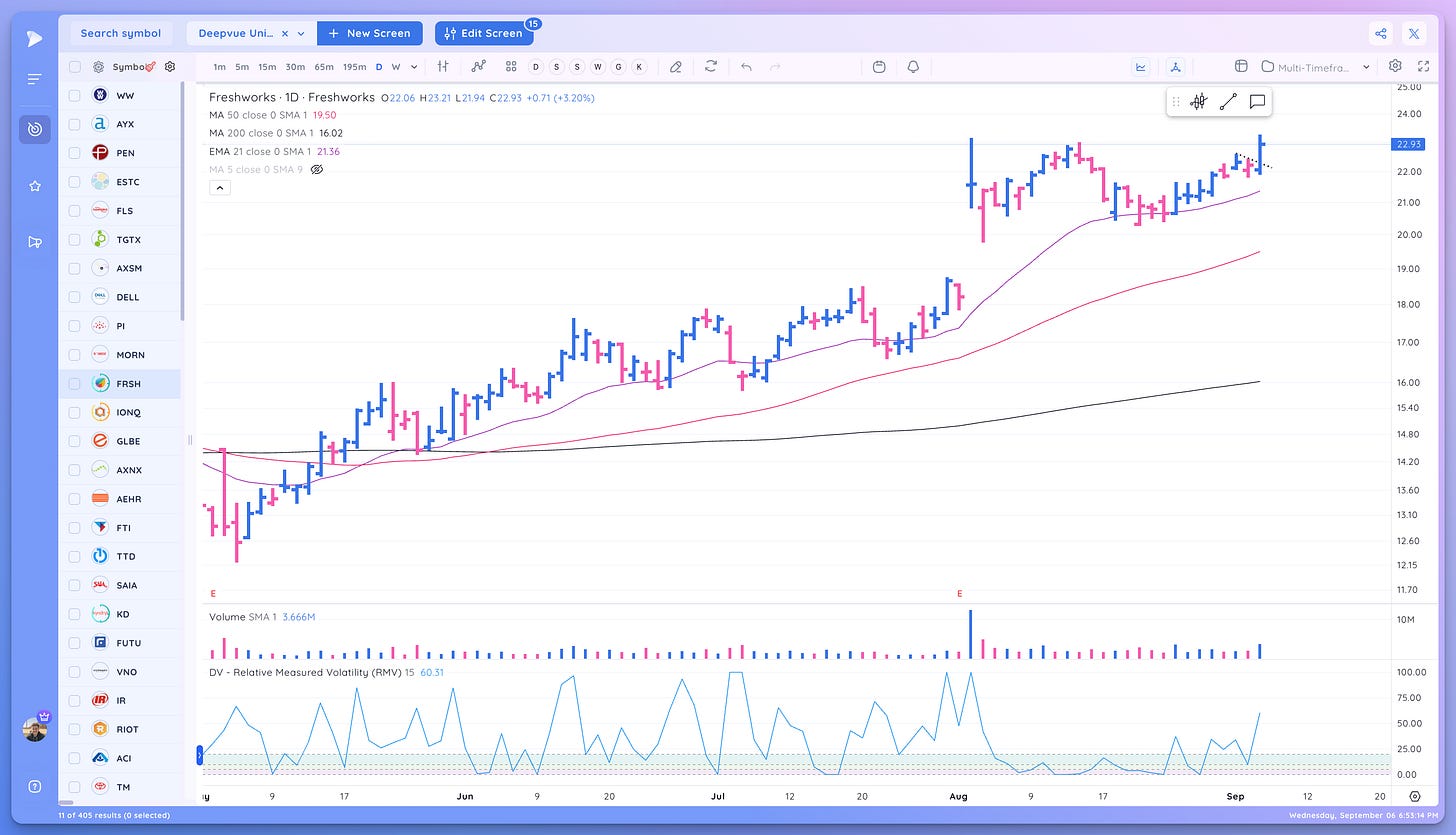Click the settings gear below price axis
The height and width of the screenshot is (835, 1456).
tap(1415, 796)
